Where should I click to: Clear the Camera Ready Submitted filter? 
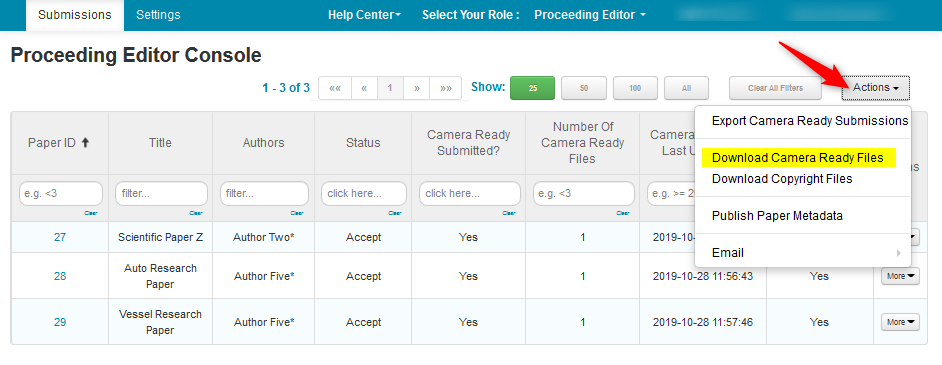pos(508,213)
